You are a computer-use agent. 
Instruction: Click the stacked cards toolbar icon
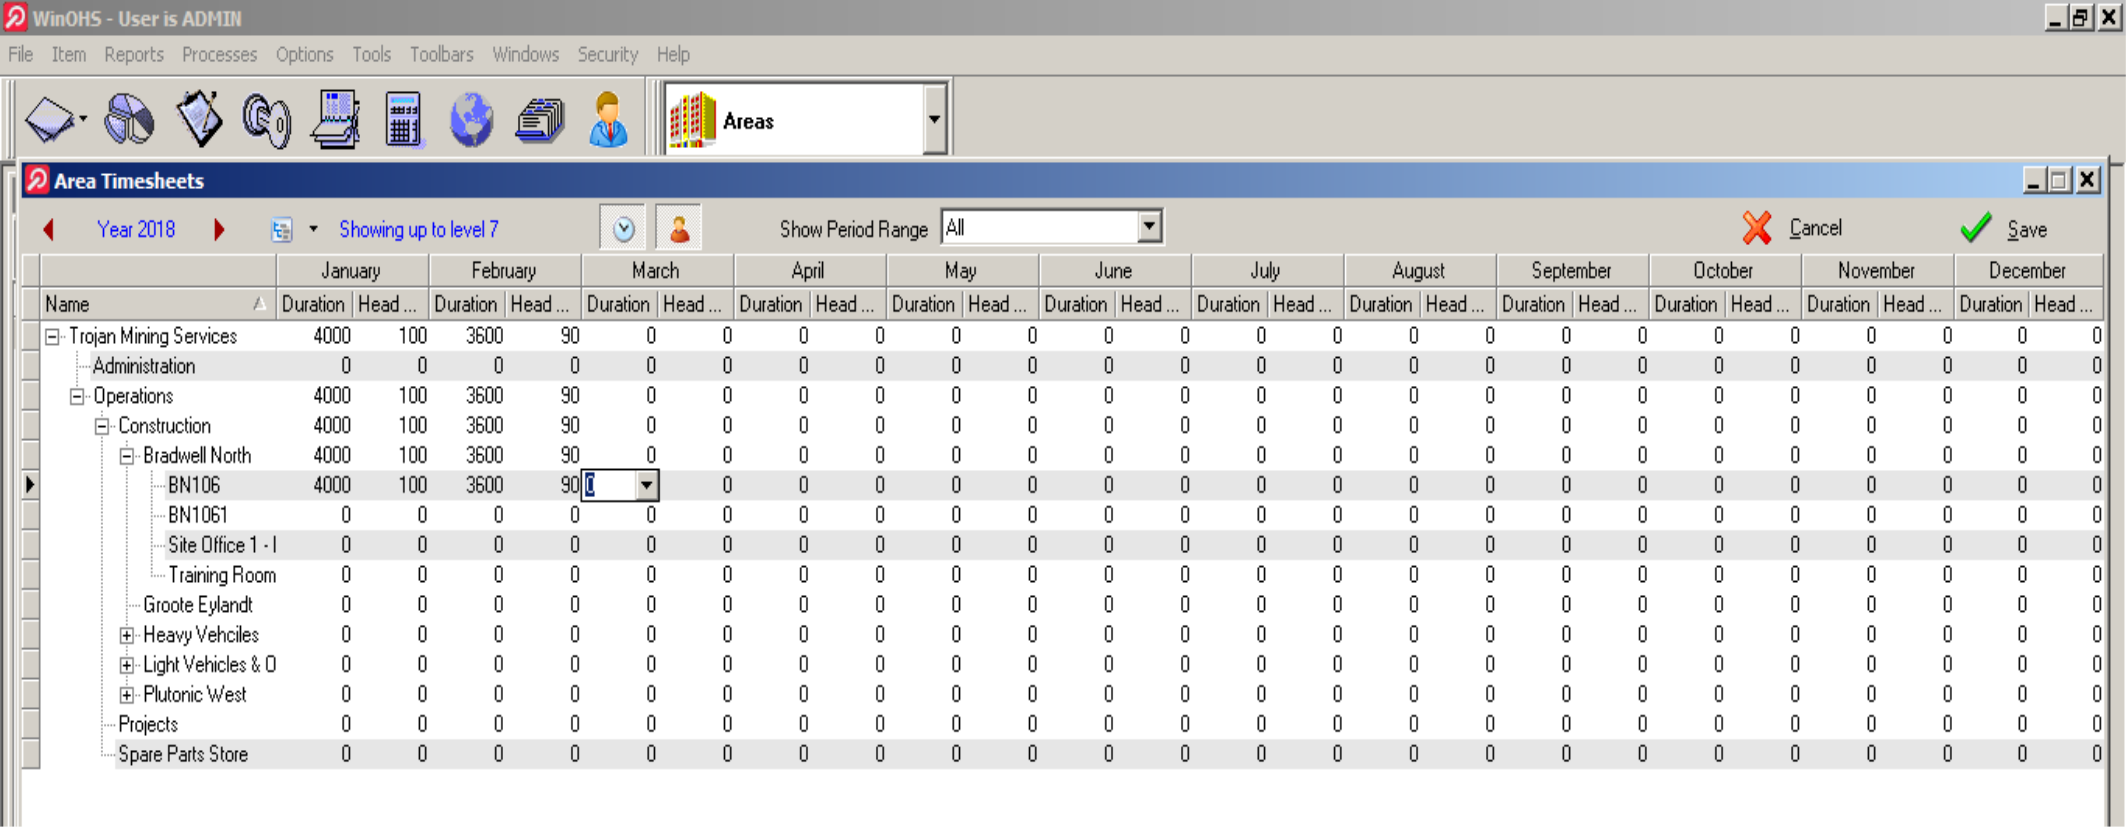point(540,121)
